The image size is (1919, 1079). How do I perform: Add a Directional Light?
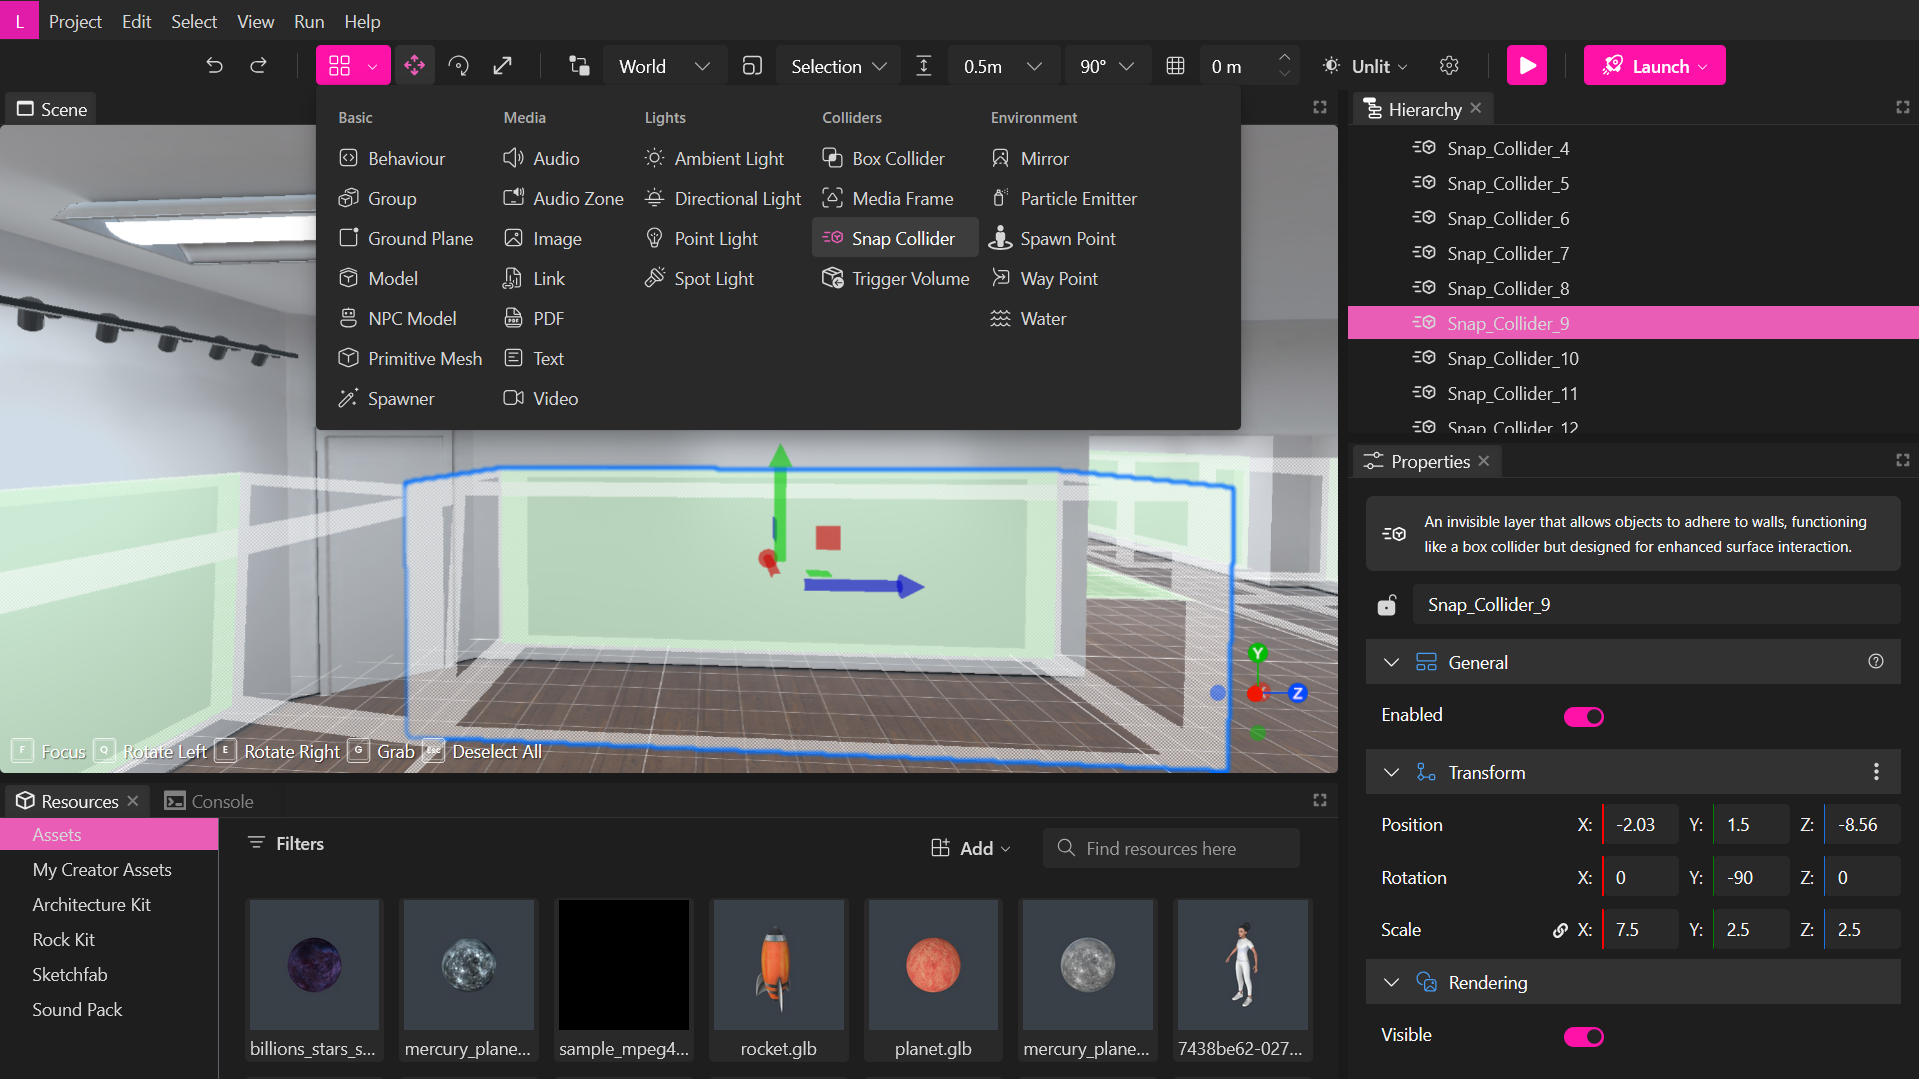pyautogui.click(x=723, y=198)
